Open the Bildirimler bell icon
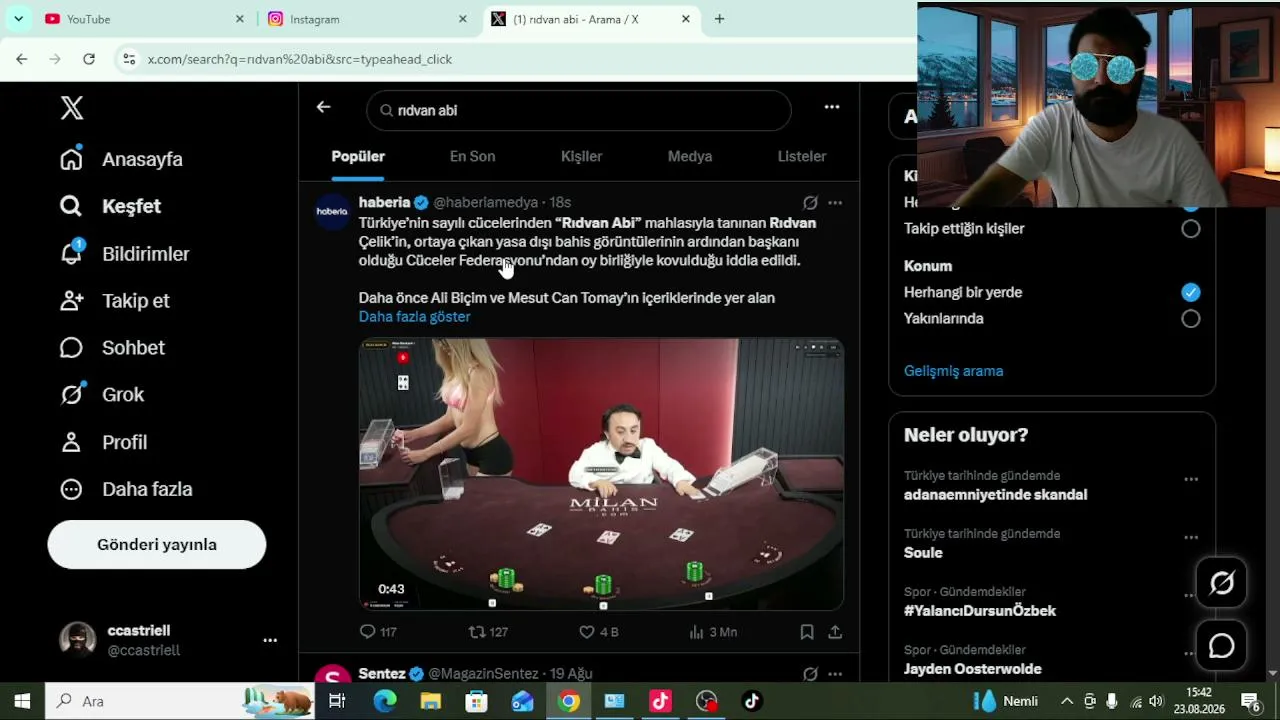The height and width of the screenshot is (720, 1280). pyautogui.click(x=71, y=253)
